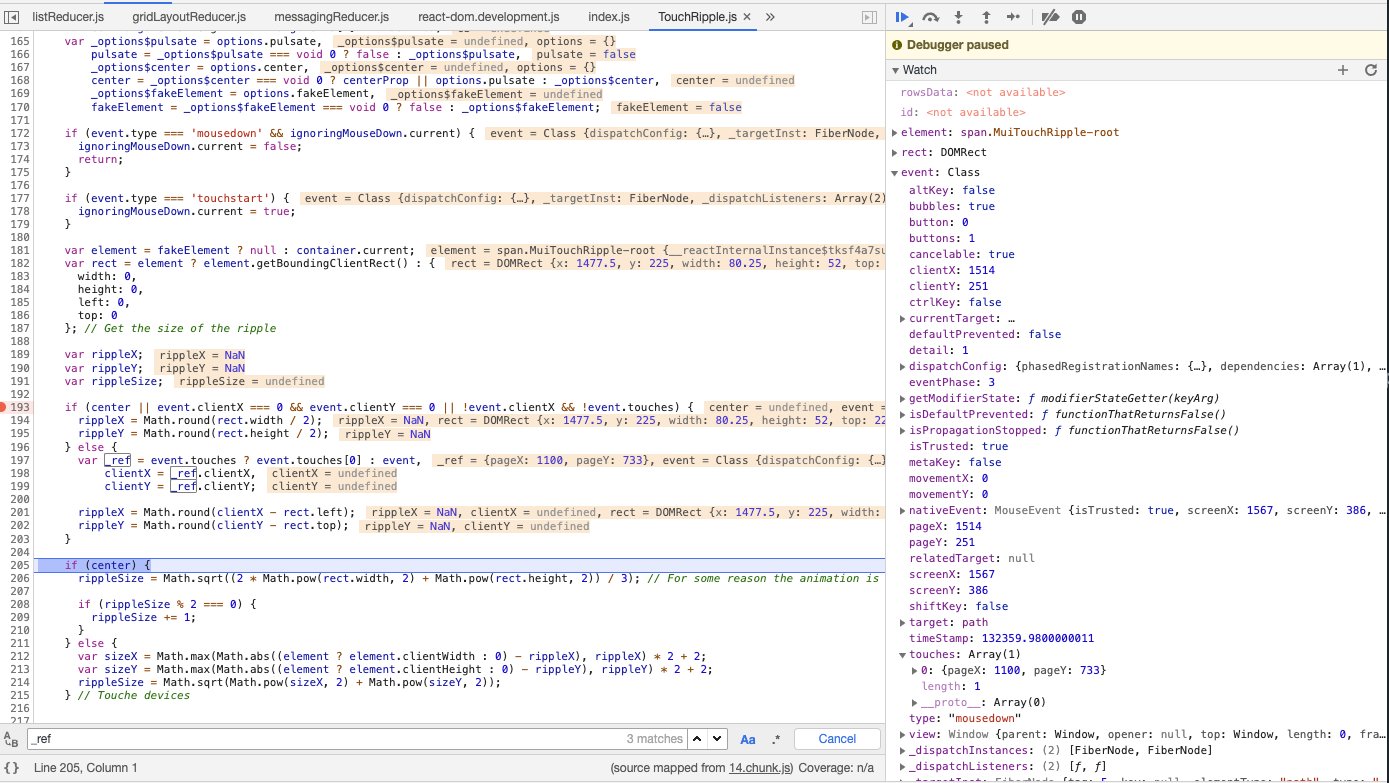1389x783 pixels.
Task: Click '// Get the size of the ripple' comment
Action: pos(182,328)
